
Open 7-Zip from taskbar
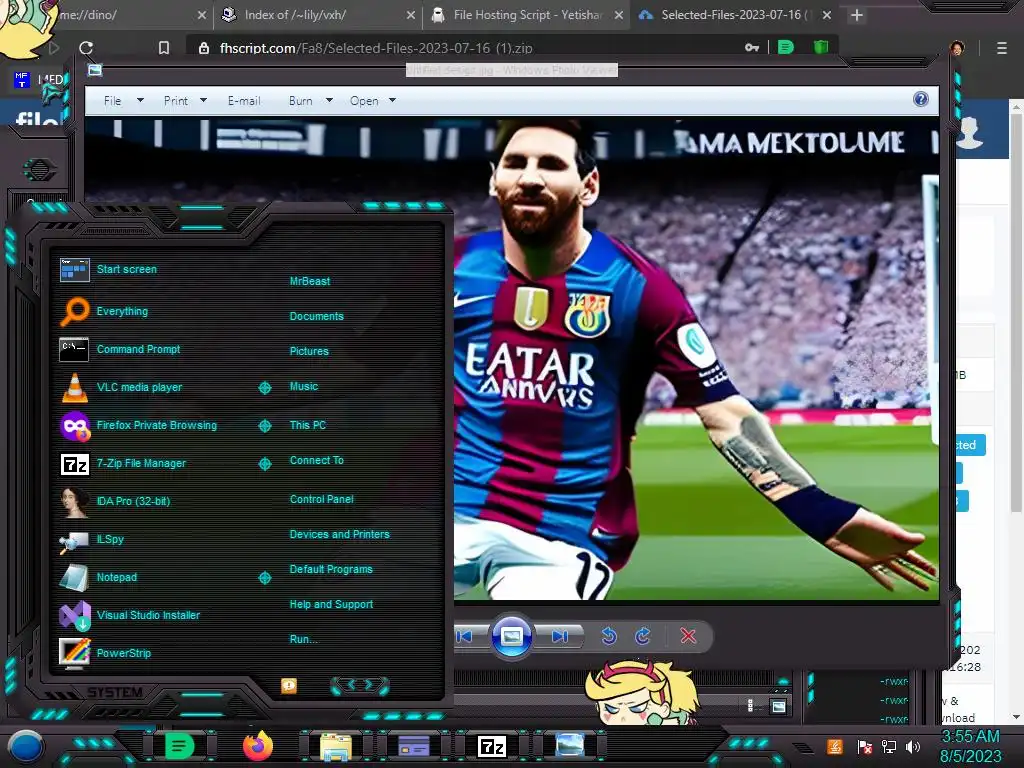(492, 746)
